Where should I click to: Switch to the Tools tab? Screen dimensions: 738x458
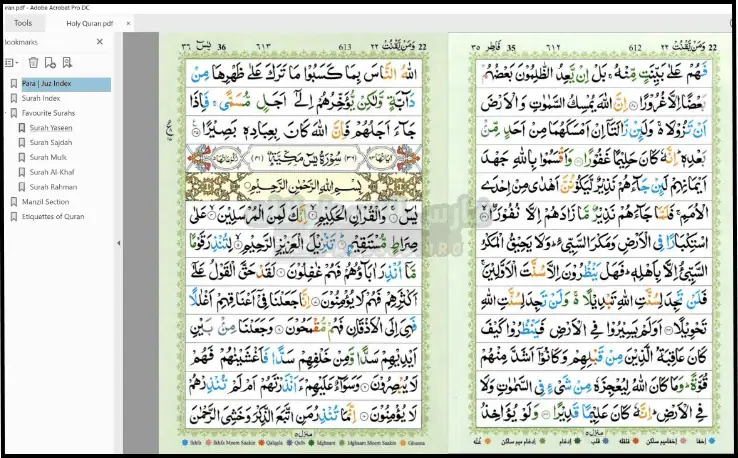click(23, 22)
